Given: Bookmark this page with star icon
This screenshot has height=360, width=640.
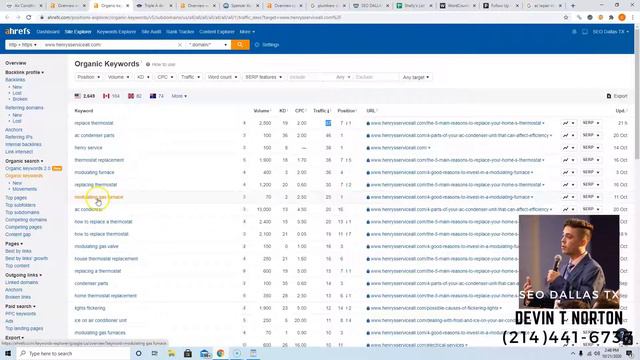Looking at the screenshot, I should click(x=566, y=18).
